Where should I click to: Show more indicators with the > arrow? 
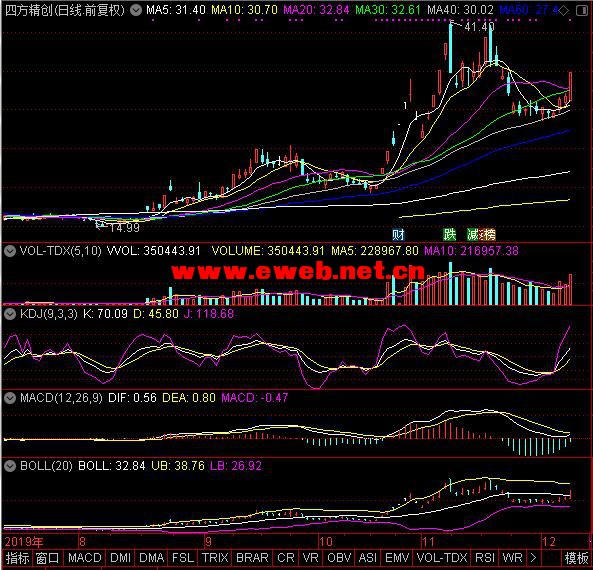click(x=533, y=558)
